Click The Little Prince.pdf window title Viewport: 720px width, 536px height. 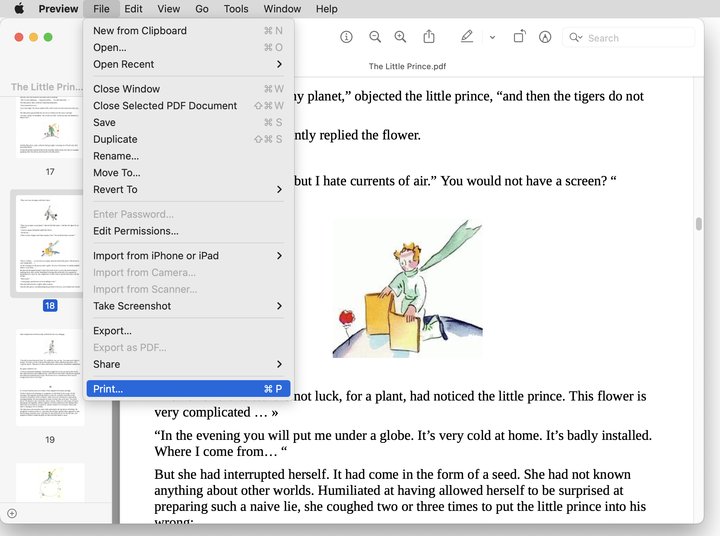(x=407, y=66)
